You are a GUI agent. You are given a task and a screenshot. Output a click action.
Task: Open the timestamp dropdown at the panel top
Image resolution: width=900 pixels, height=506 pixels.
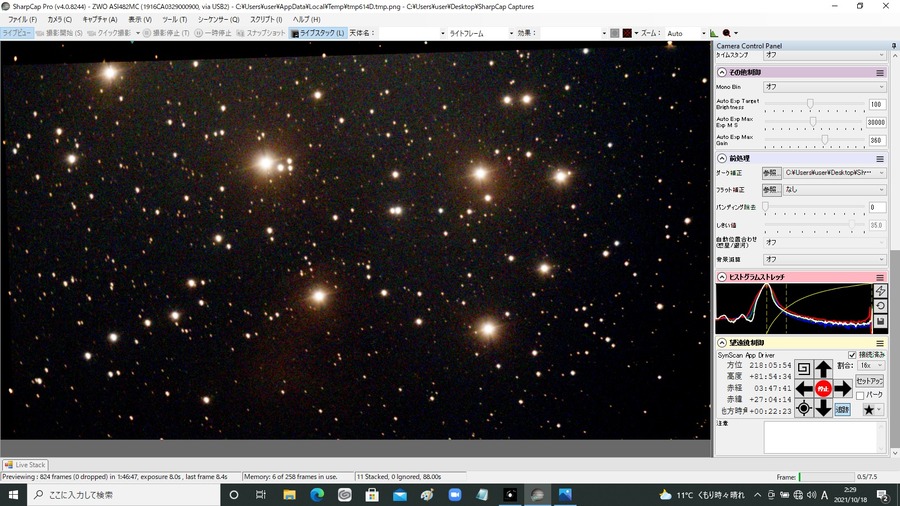(824, 55)
